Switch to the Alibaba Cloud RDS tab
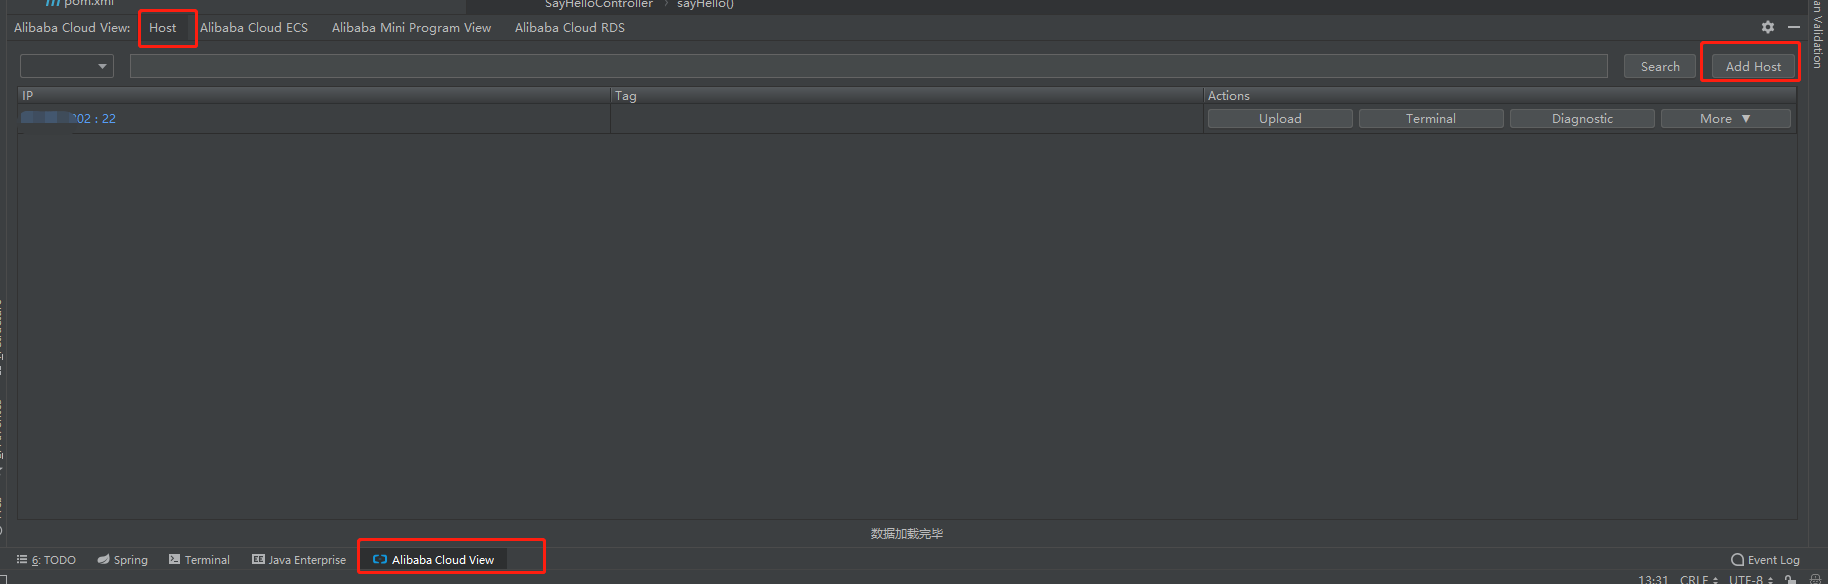This screenshot has height=584, width=1828. [x=570, y=27]
